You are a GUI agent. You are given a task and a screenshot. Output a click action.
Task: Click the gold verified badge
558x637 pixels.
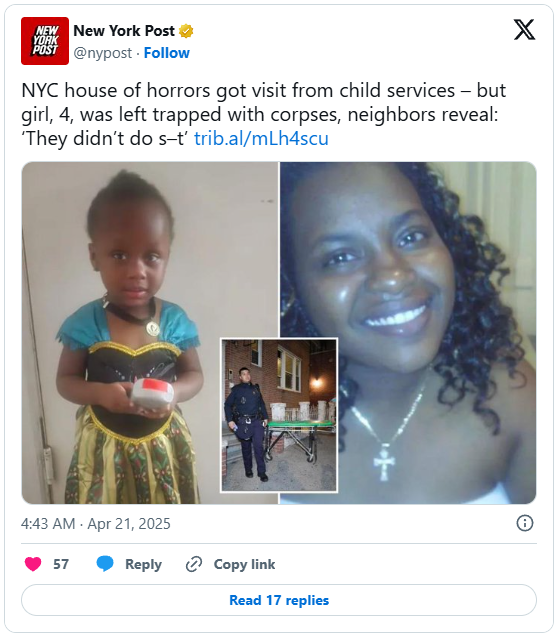coord(186,31)
